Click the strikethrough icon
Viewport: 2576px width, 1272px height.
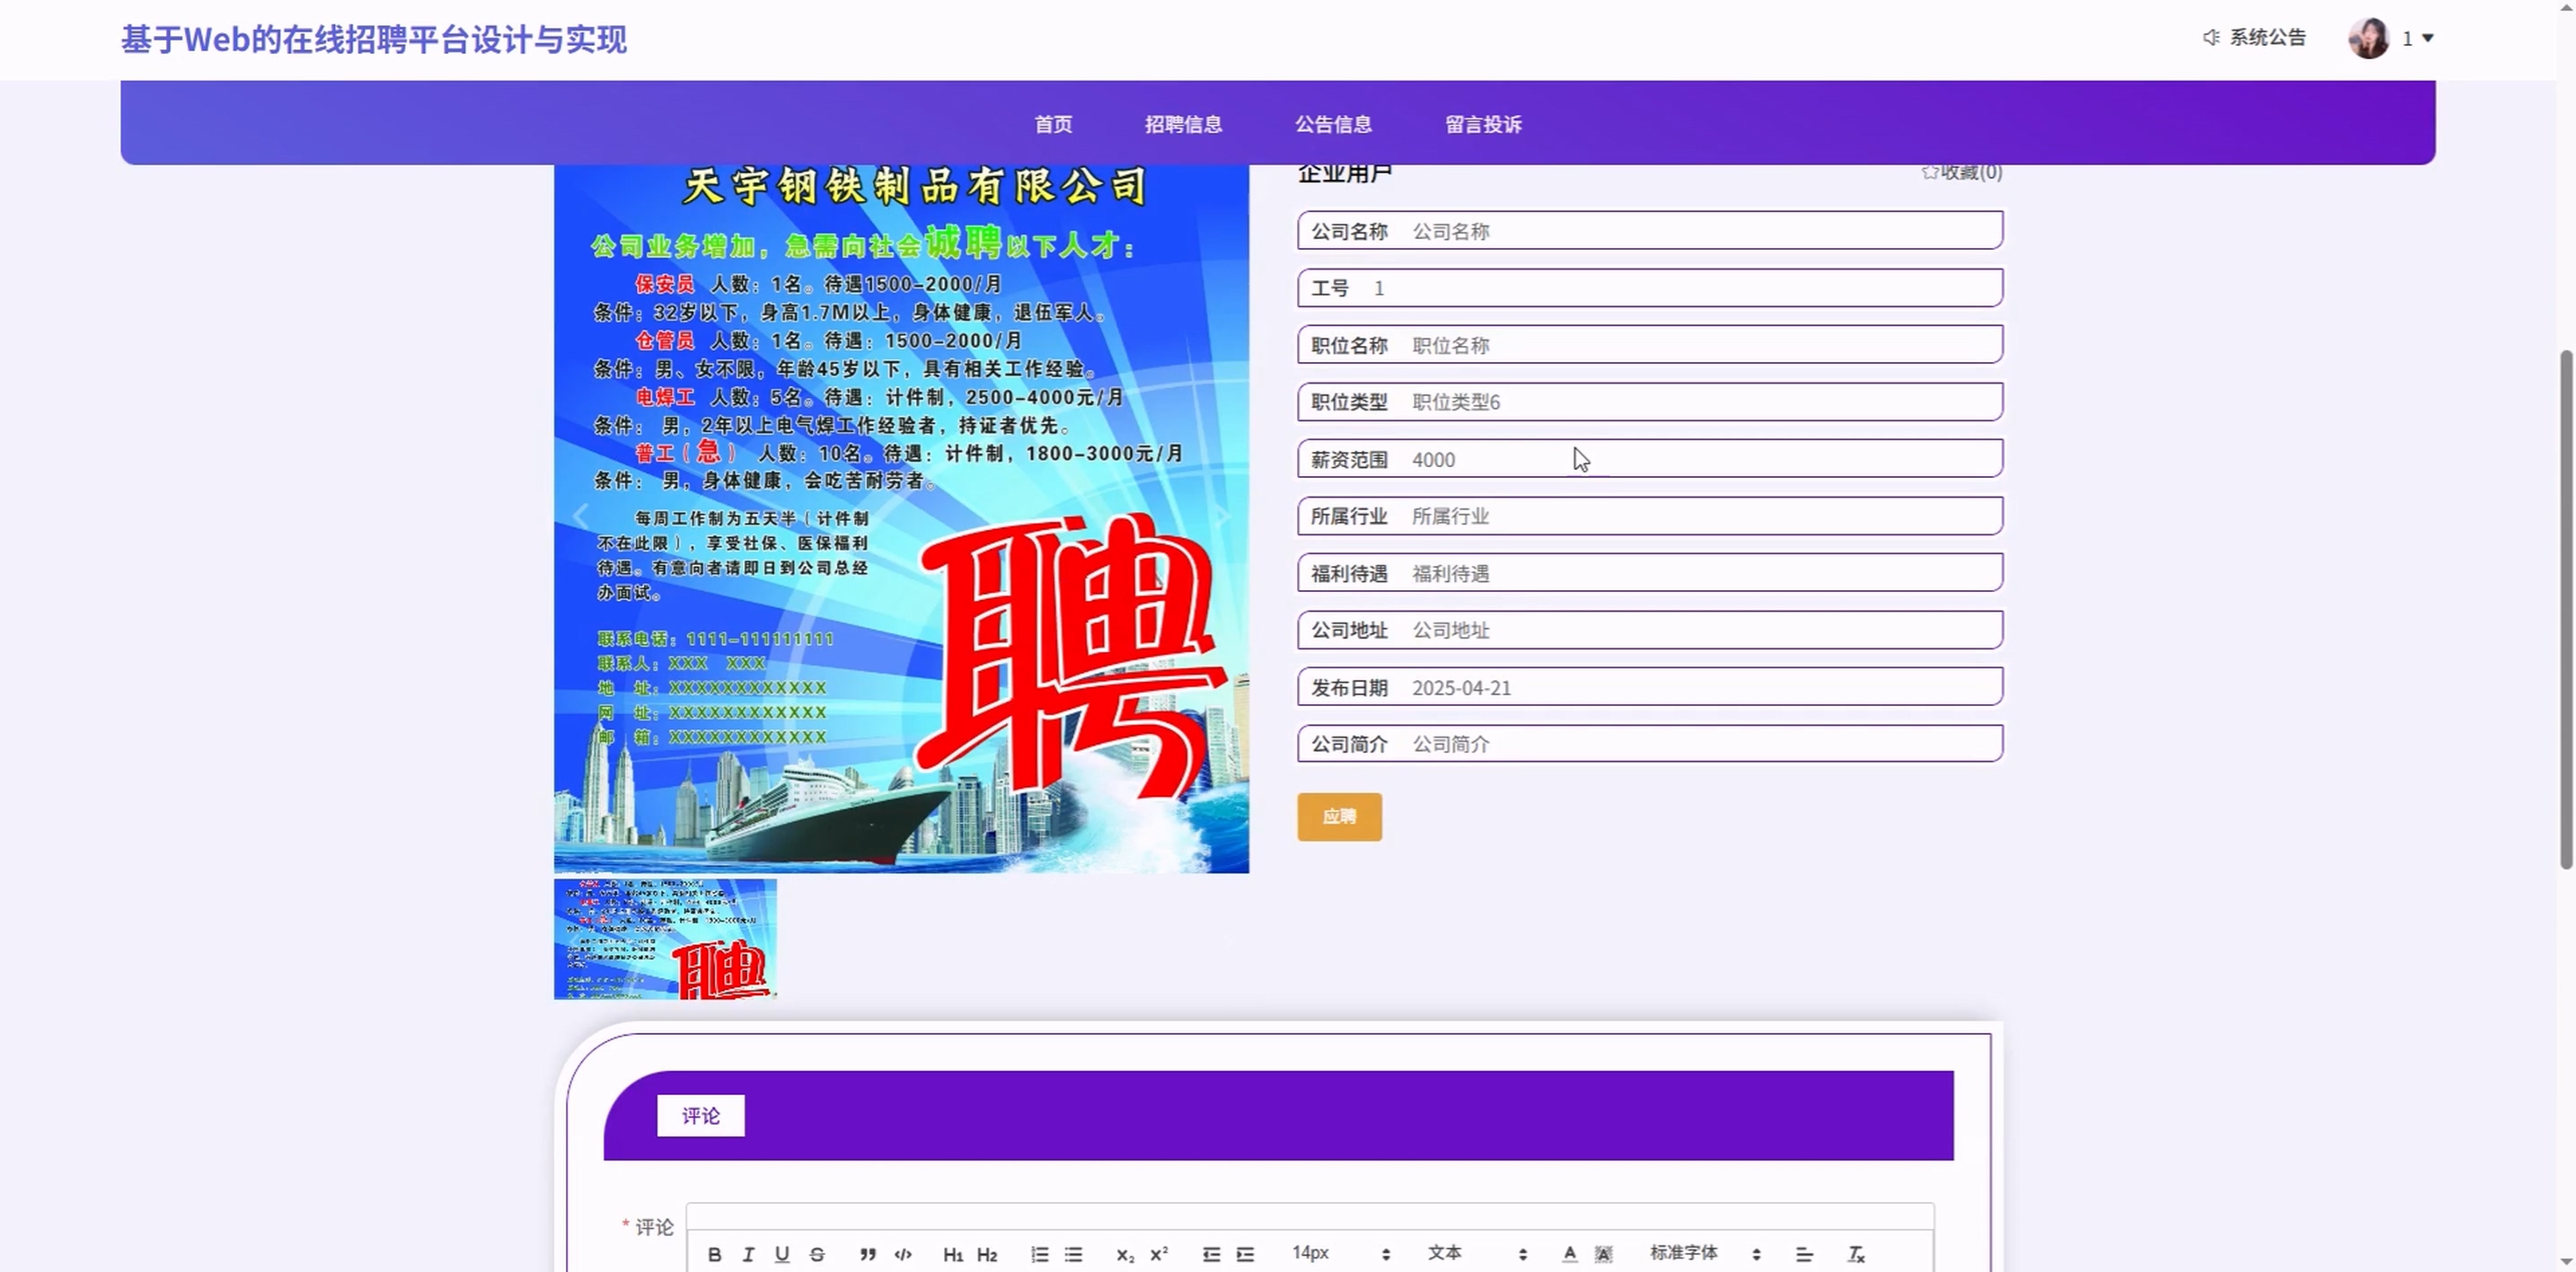click(817, 1254)
